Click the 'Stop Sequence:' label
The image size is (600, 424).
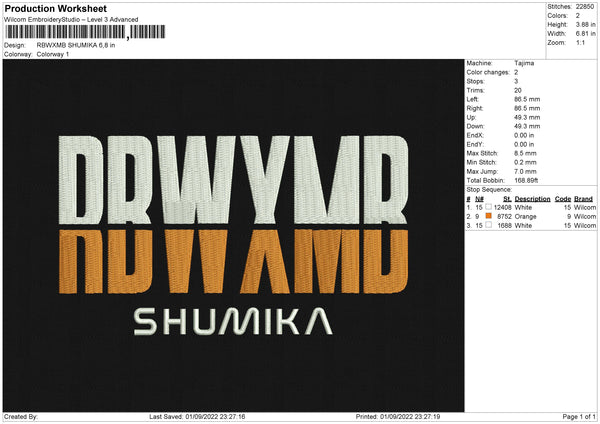pos(489,190)
